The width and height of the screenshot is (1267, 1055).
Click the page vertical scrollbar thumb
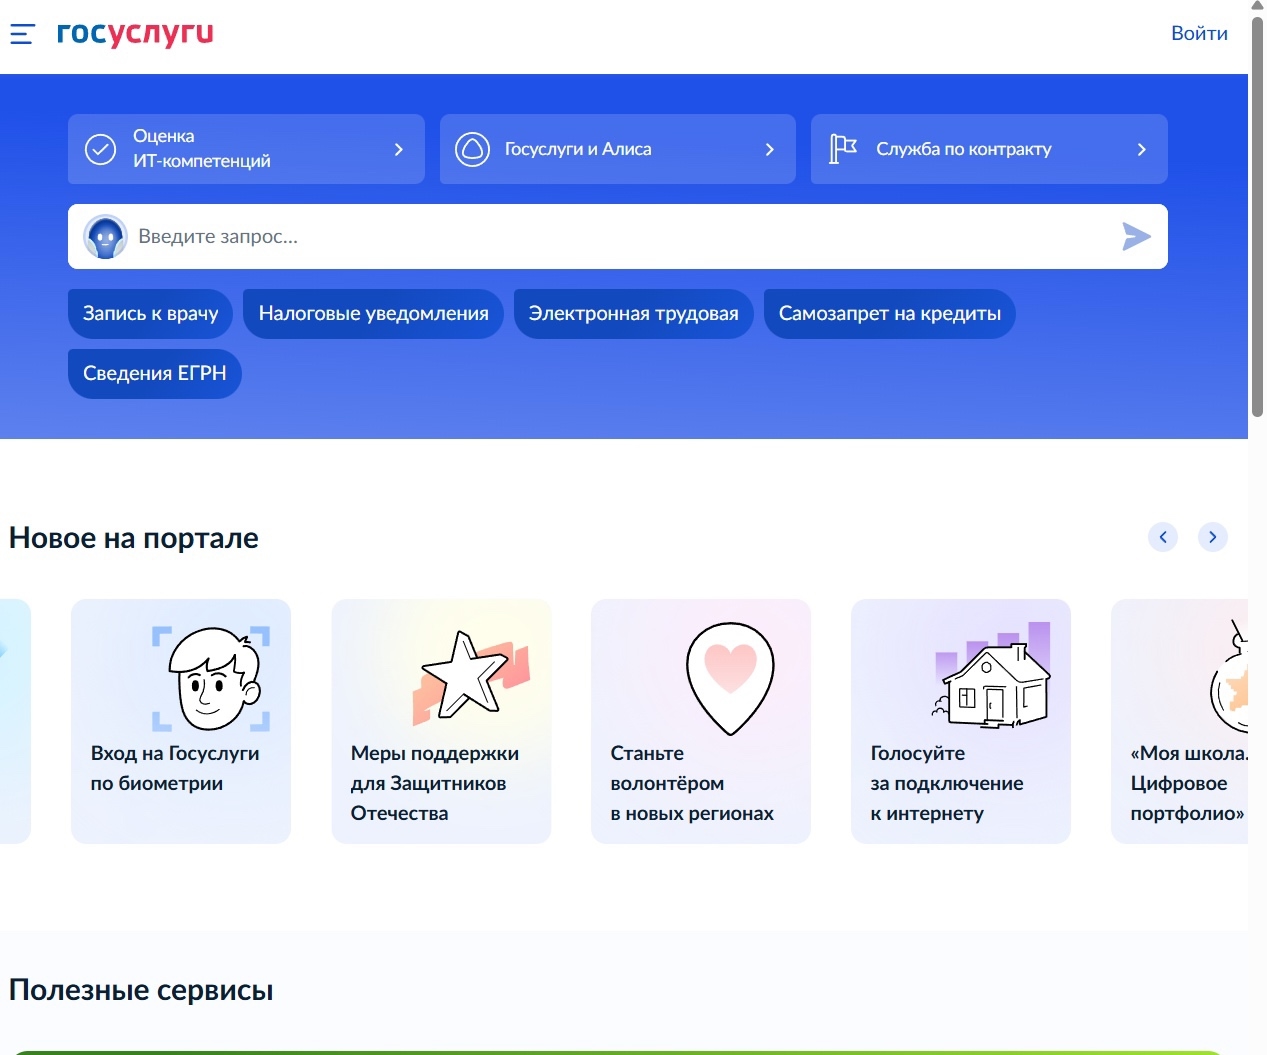[x=1257, y=215]
